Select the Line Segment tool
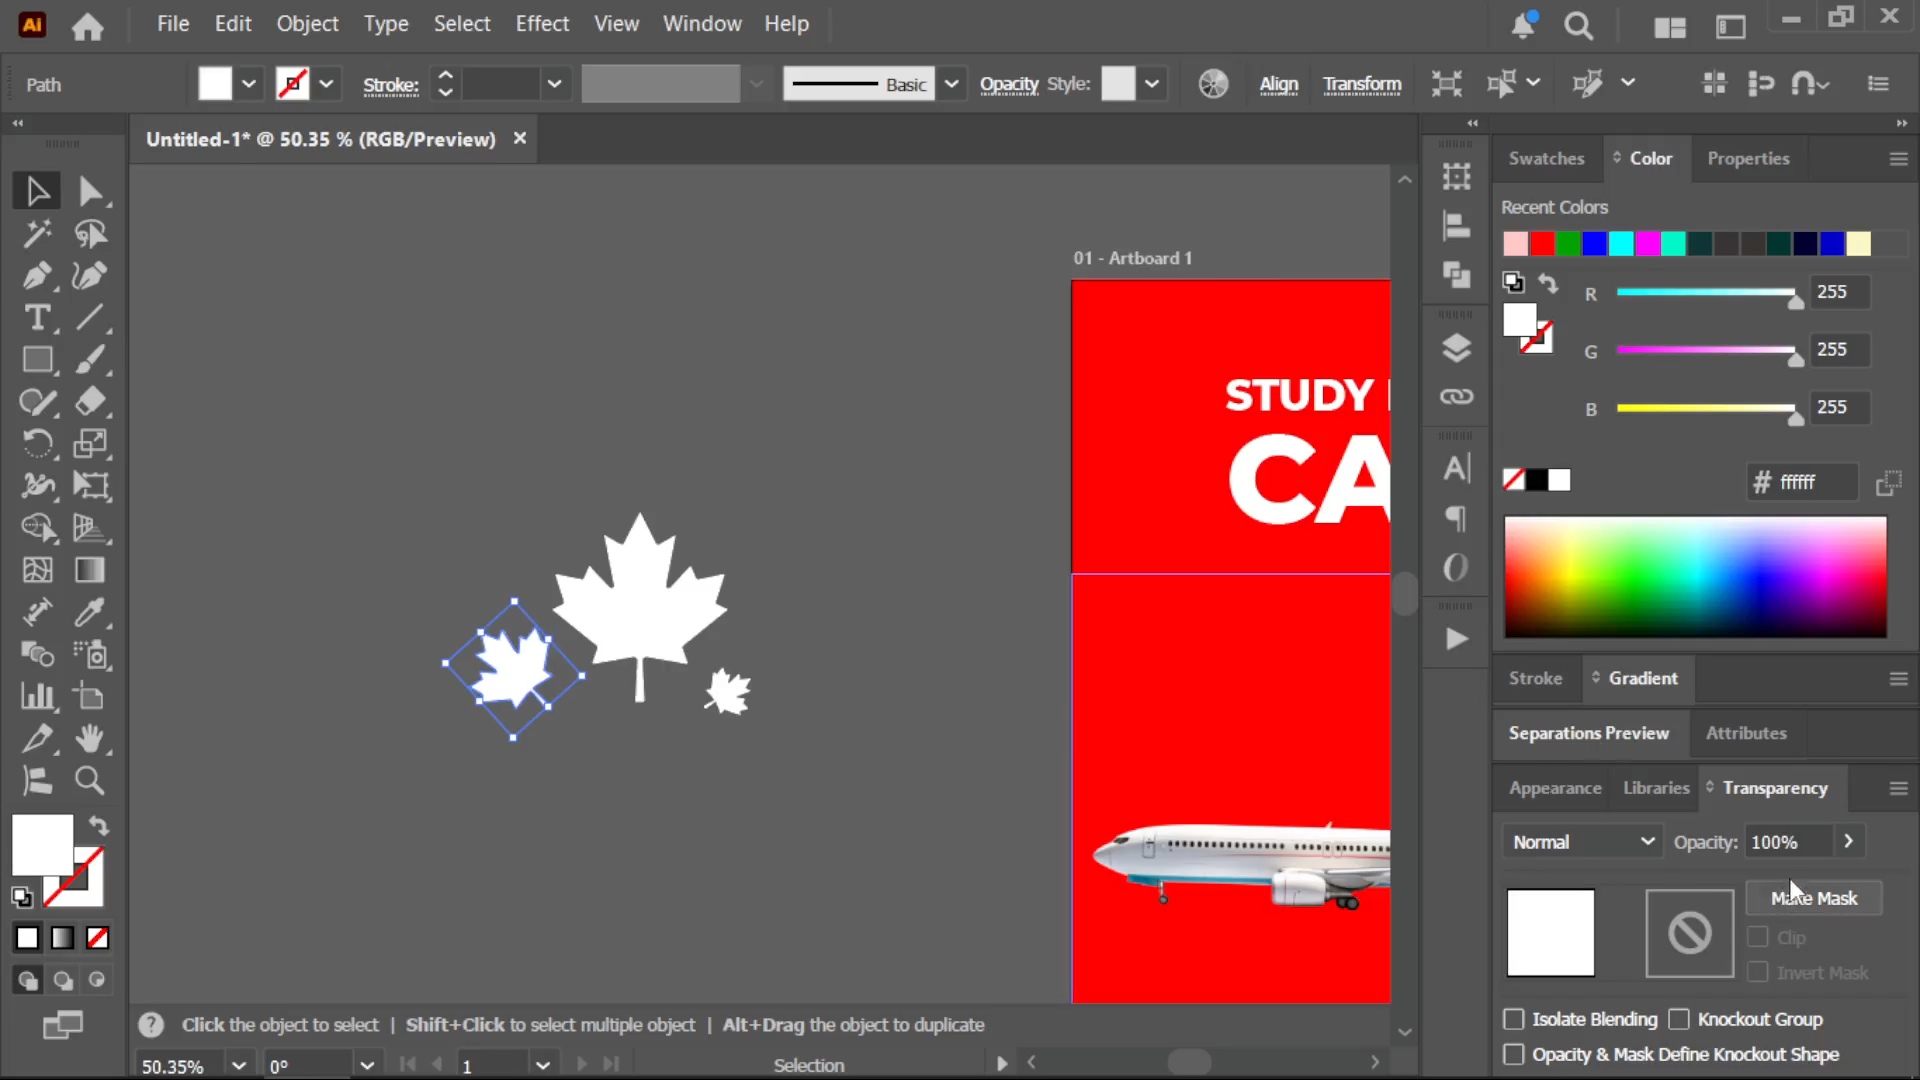Viewport: 1920px width, 1080px height. tap(90, 318)
